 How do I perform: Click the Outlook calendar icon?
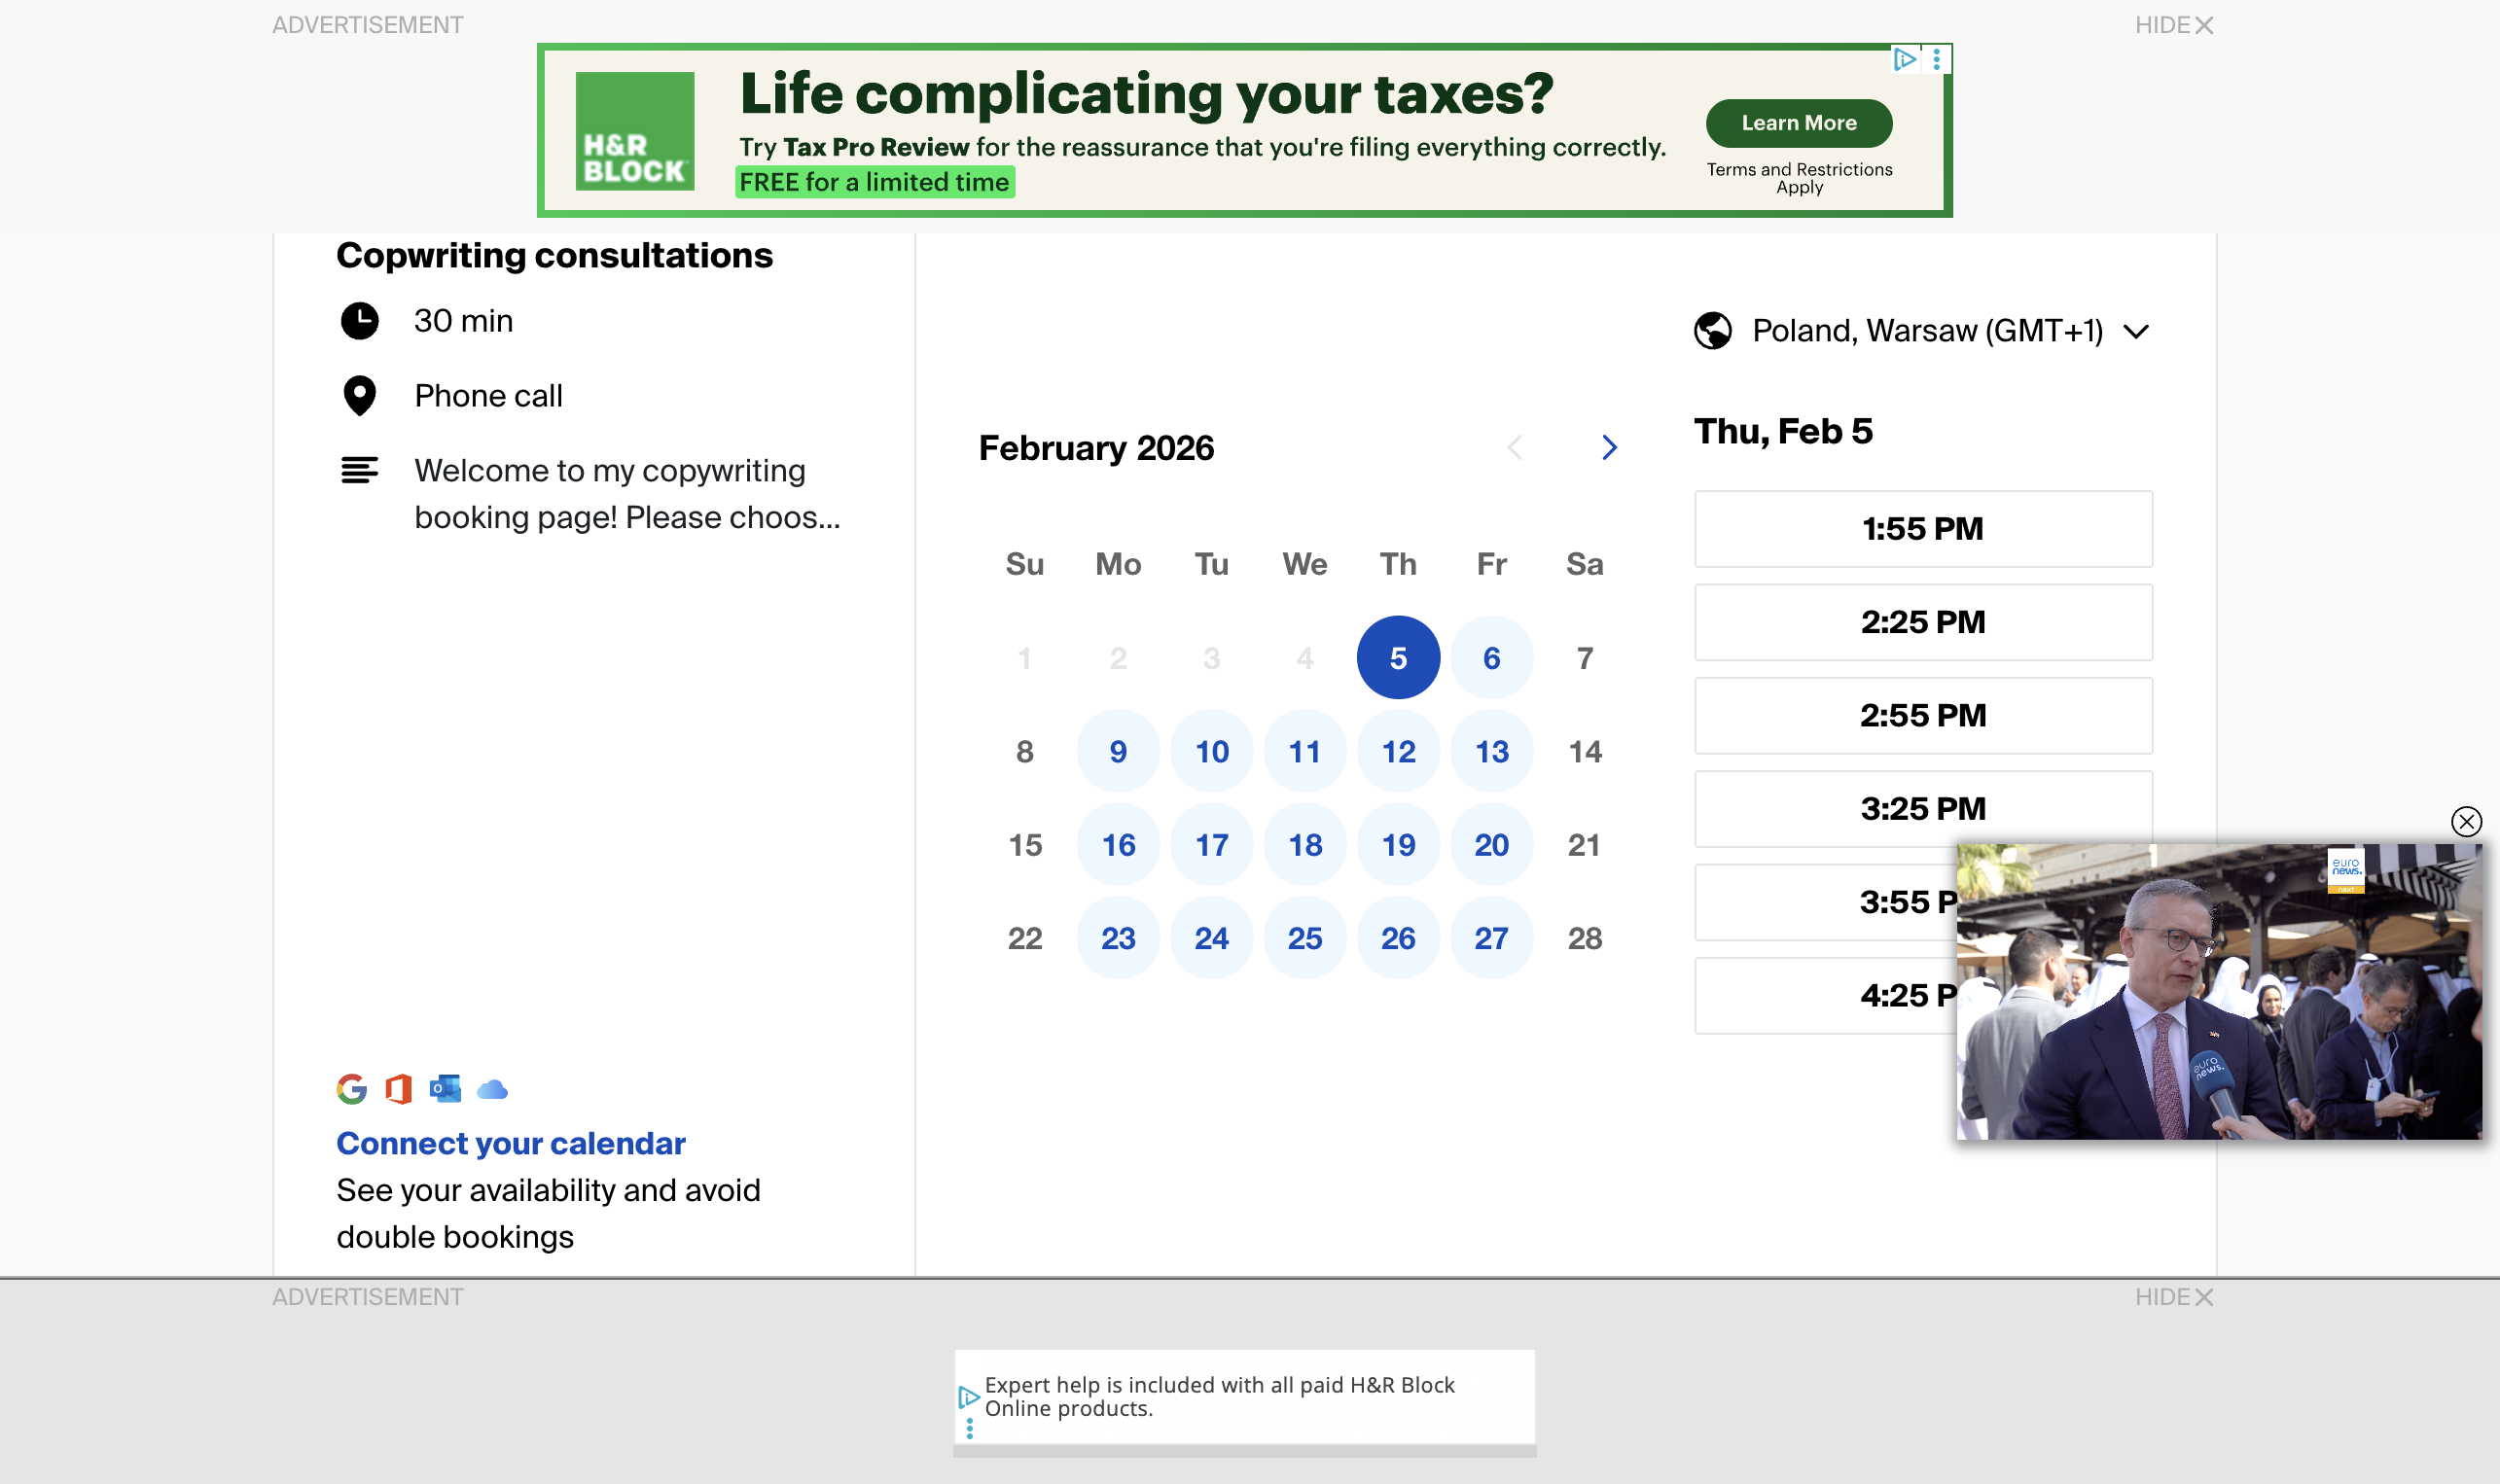point(446,1089)
